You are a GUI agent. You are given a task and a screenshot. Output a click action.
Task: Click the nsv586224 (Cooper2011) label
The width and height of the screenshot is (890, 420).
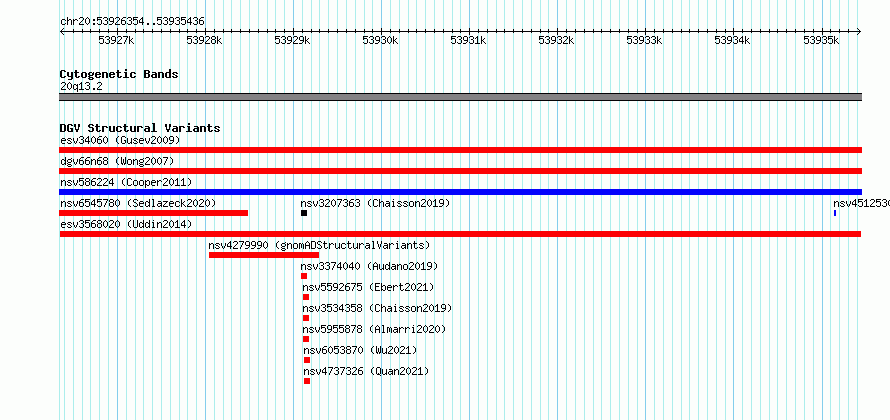click(126, 182)
